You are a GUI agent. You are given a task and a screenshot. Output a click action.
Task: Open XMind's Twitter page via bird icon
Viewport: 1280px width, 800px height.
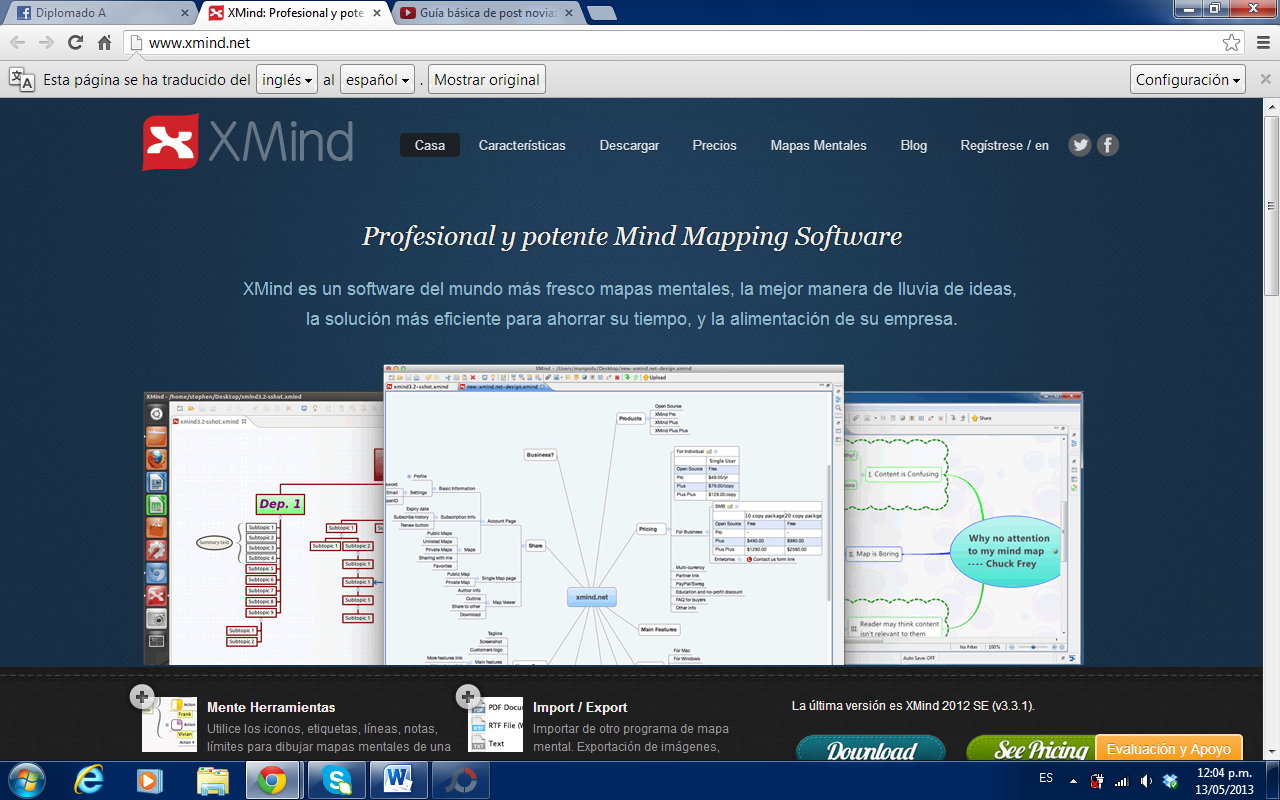(x=1079, y=144)
